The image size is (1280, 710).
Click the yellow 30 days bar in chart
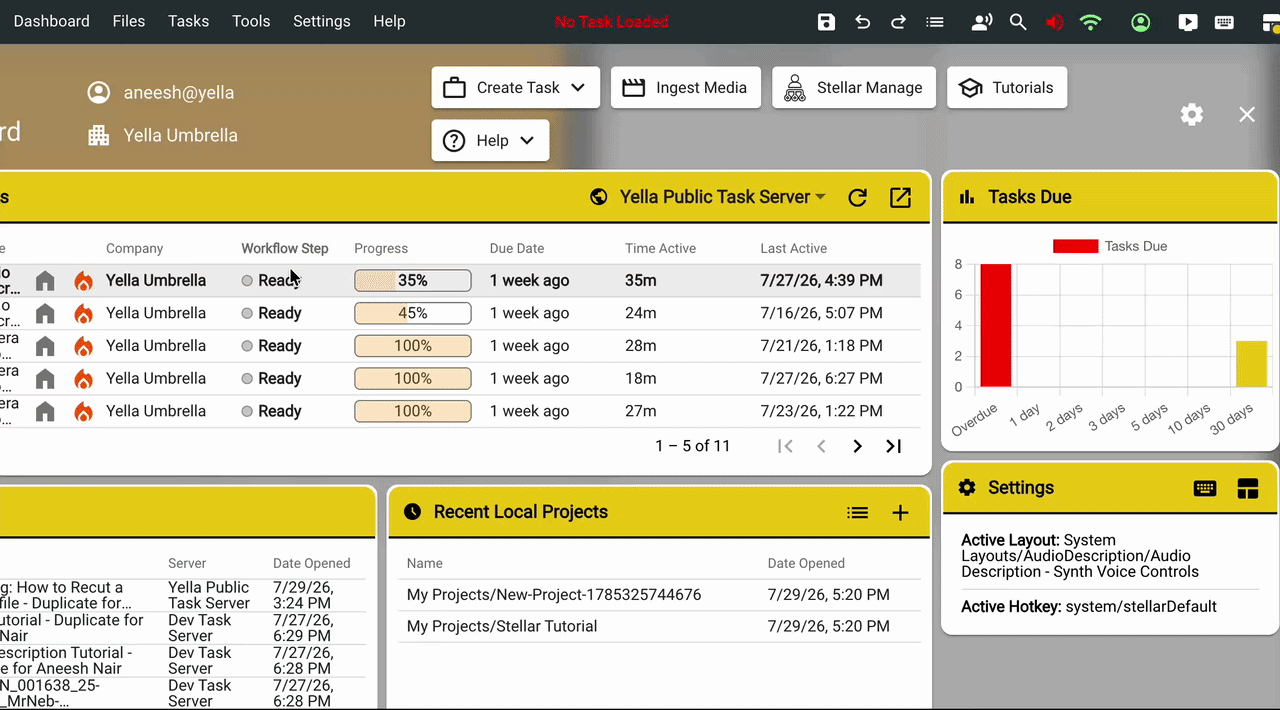coord(1251,364)
